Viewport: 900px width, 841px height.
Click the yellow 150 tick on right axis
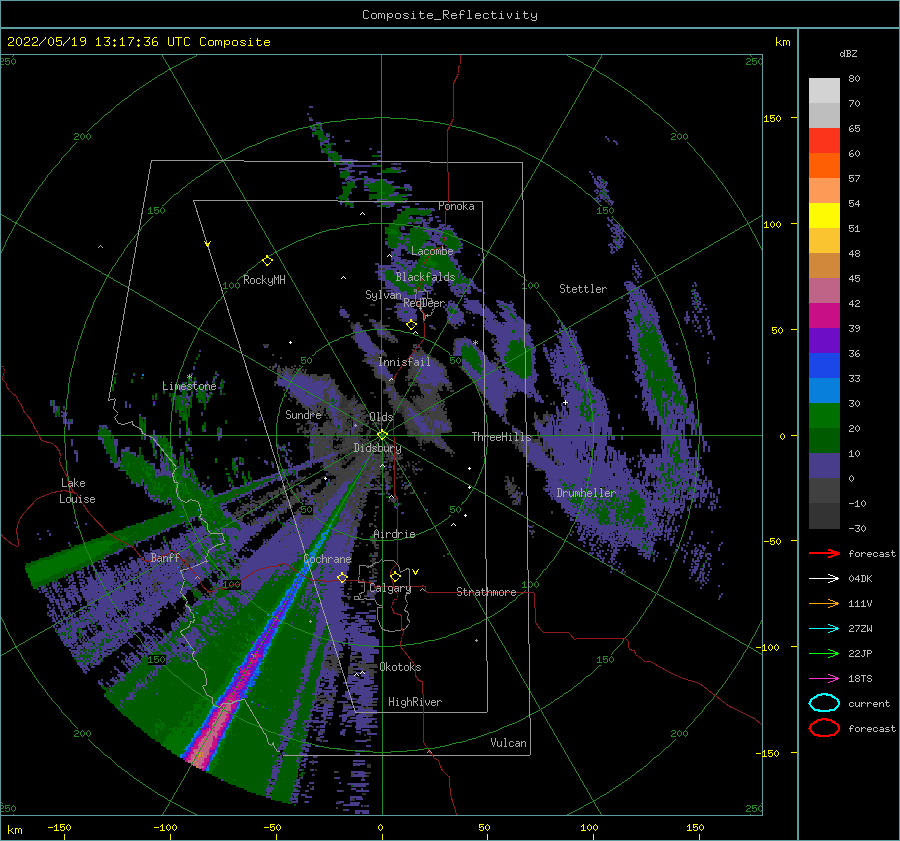tap(772, 118)
